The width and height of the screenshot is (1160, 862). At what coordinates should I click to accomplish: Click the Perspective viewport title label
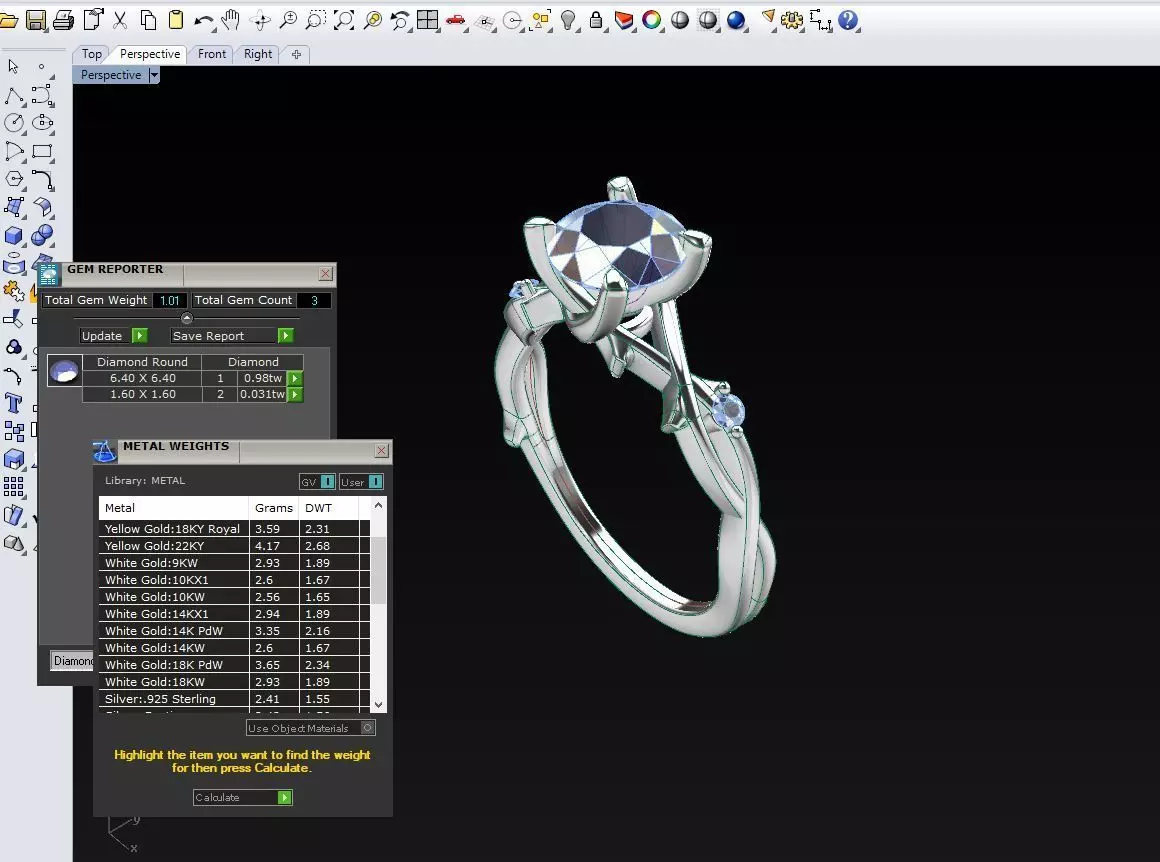click(x=111, y=75)
